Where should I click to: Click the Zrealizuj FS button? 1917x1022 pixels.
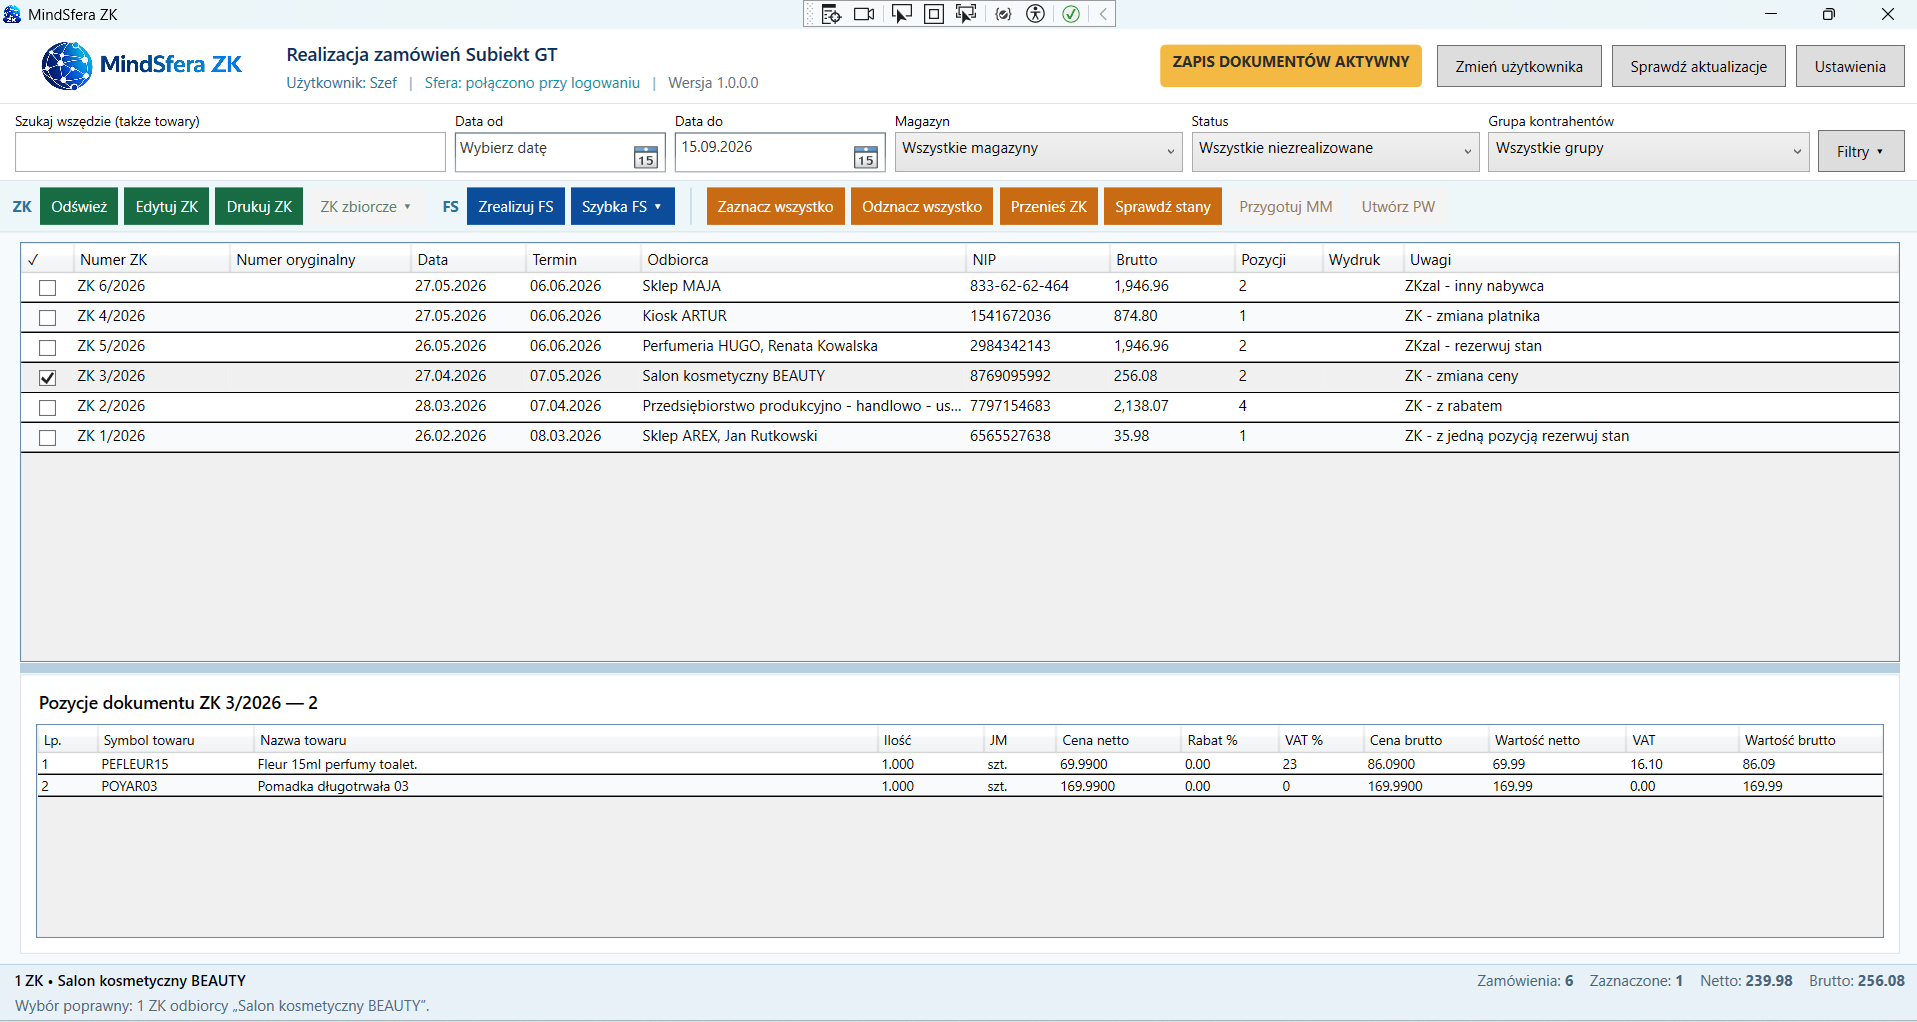point(516,207)
